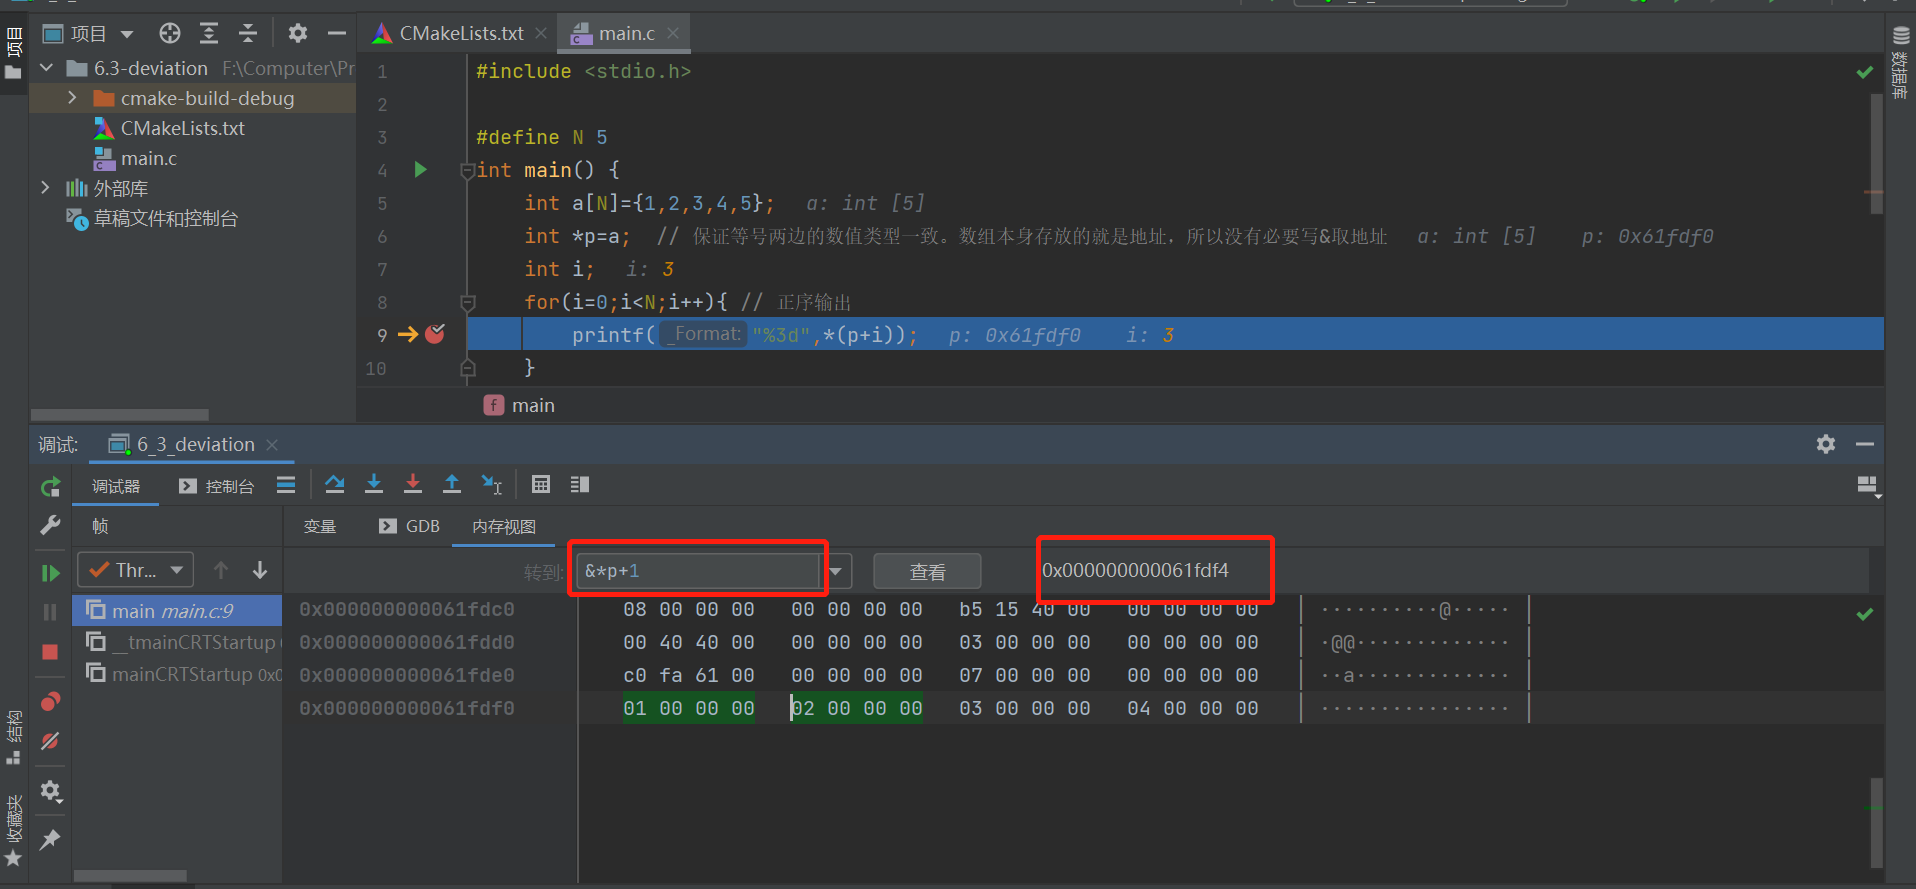Click the Step Over debugger icon
This screenshot has height=889, width=1916.
point(335,485)
